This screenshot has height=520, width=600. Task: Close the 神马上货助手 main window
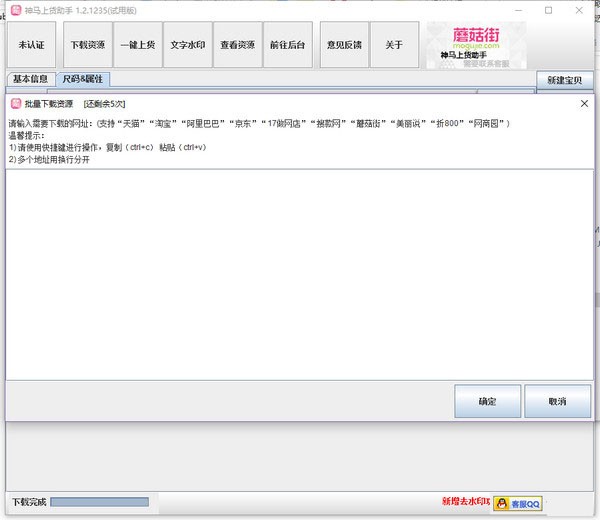[x=579, y=10]
